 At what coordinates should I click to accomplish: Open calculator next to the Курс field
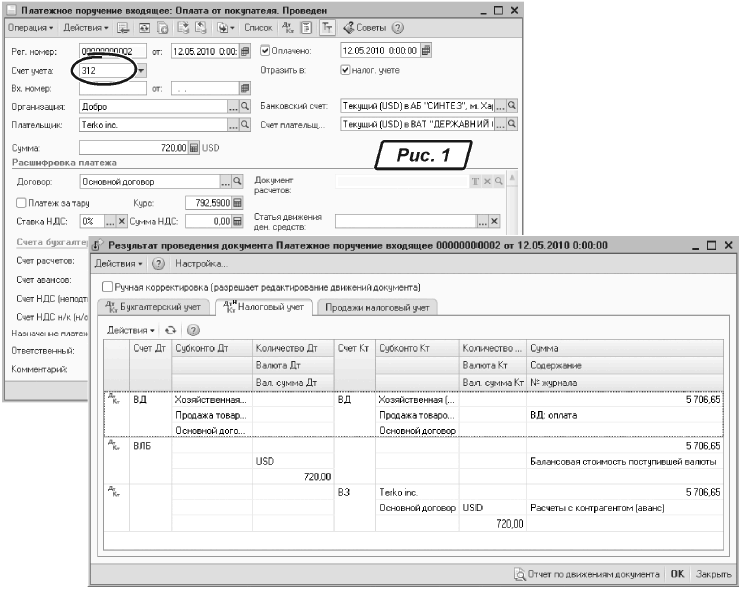pos(238,203)
